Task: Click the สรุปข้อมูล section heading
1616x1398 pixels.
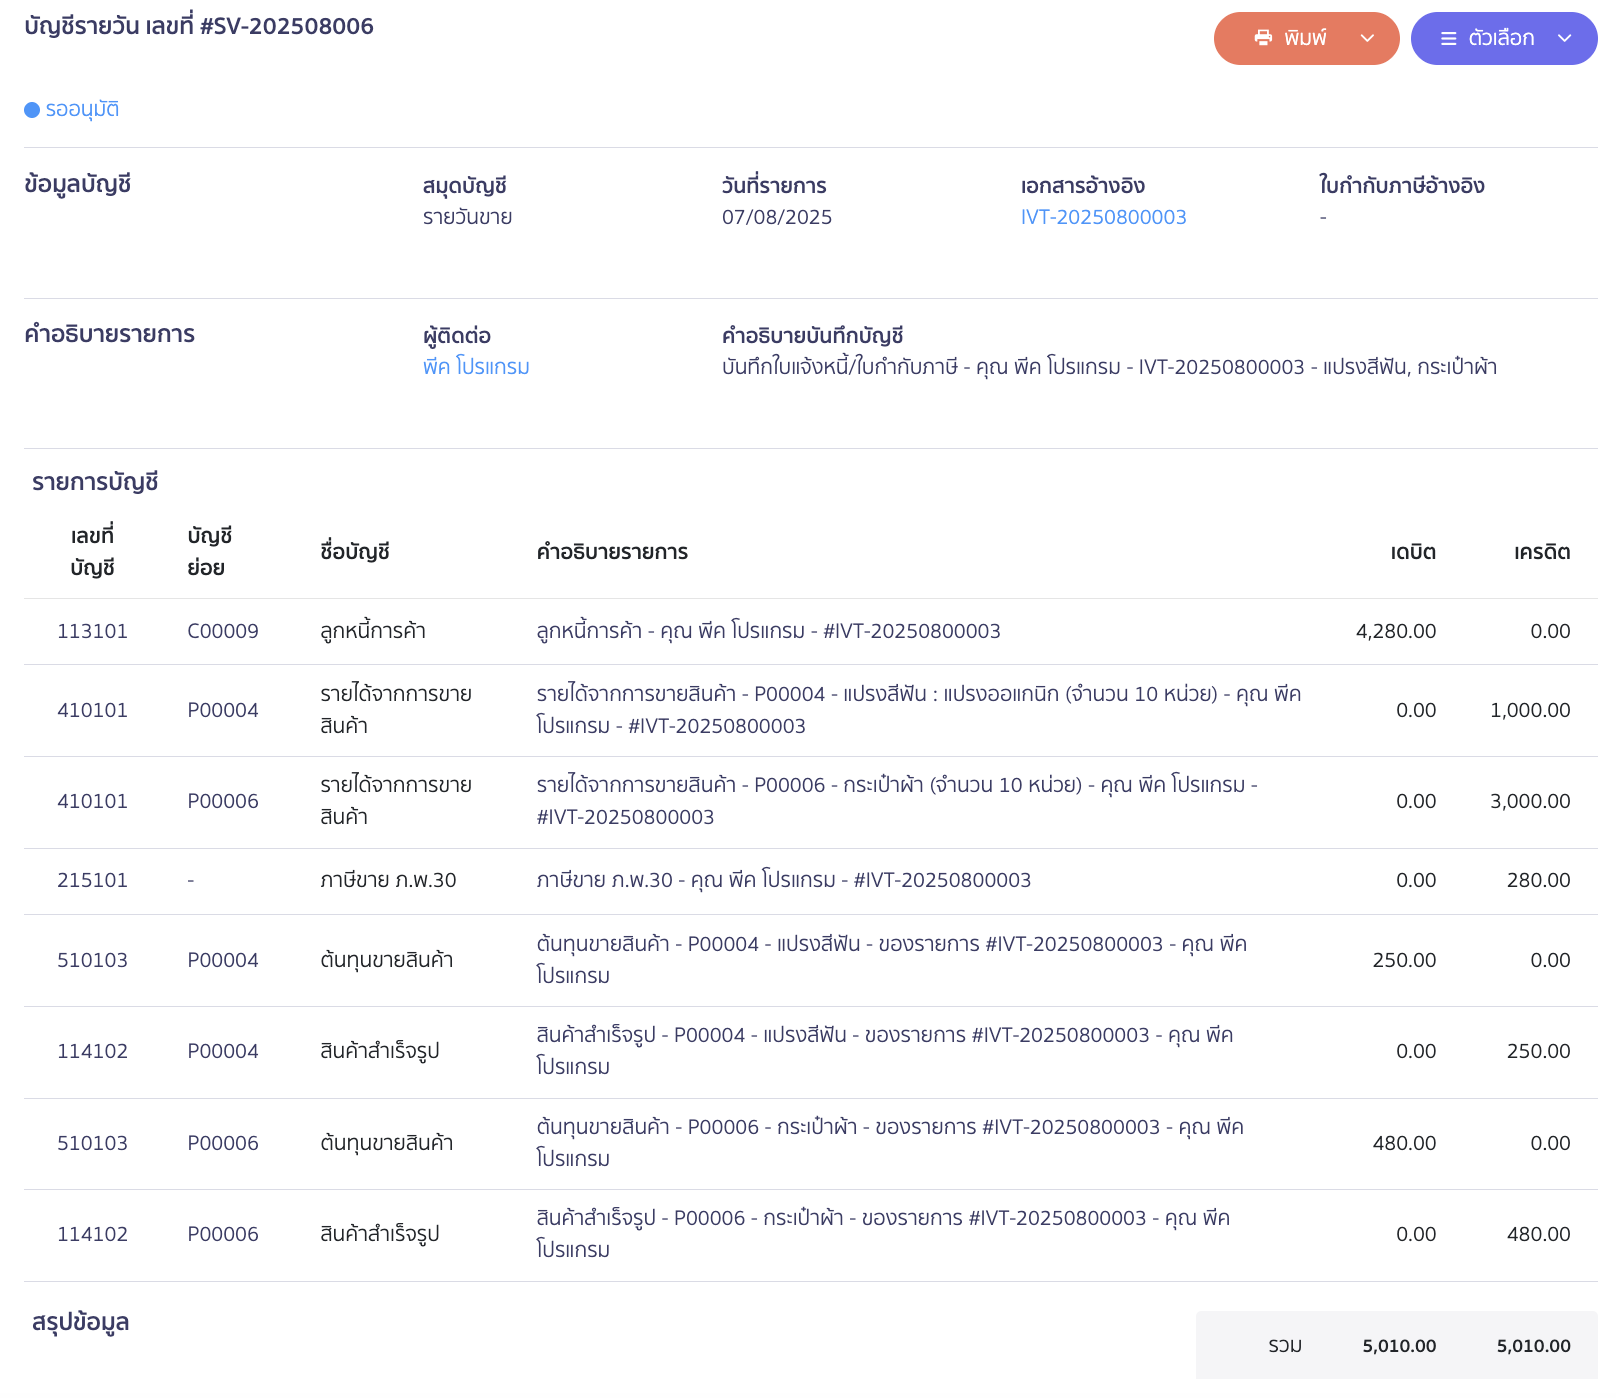Action: coord(80,1322)
